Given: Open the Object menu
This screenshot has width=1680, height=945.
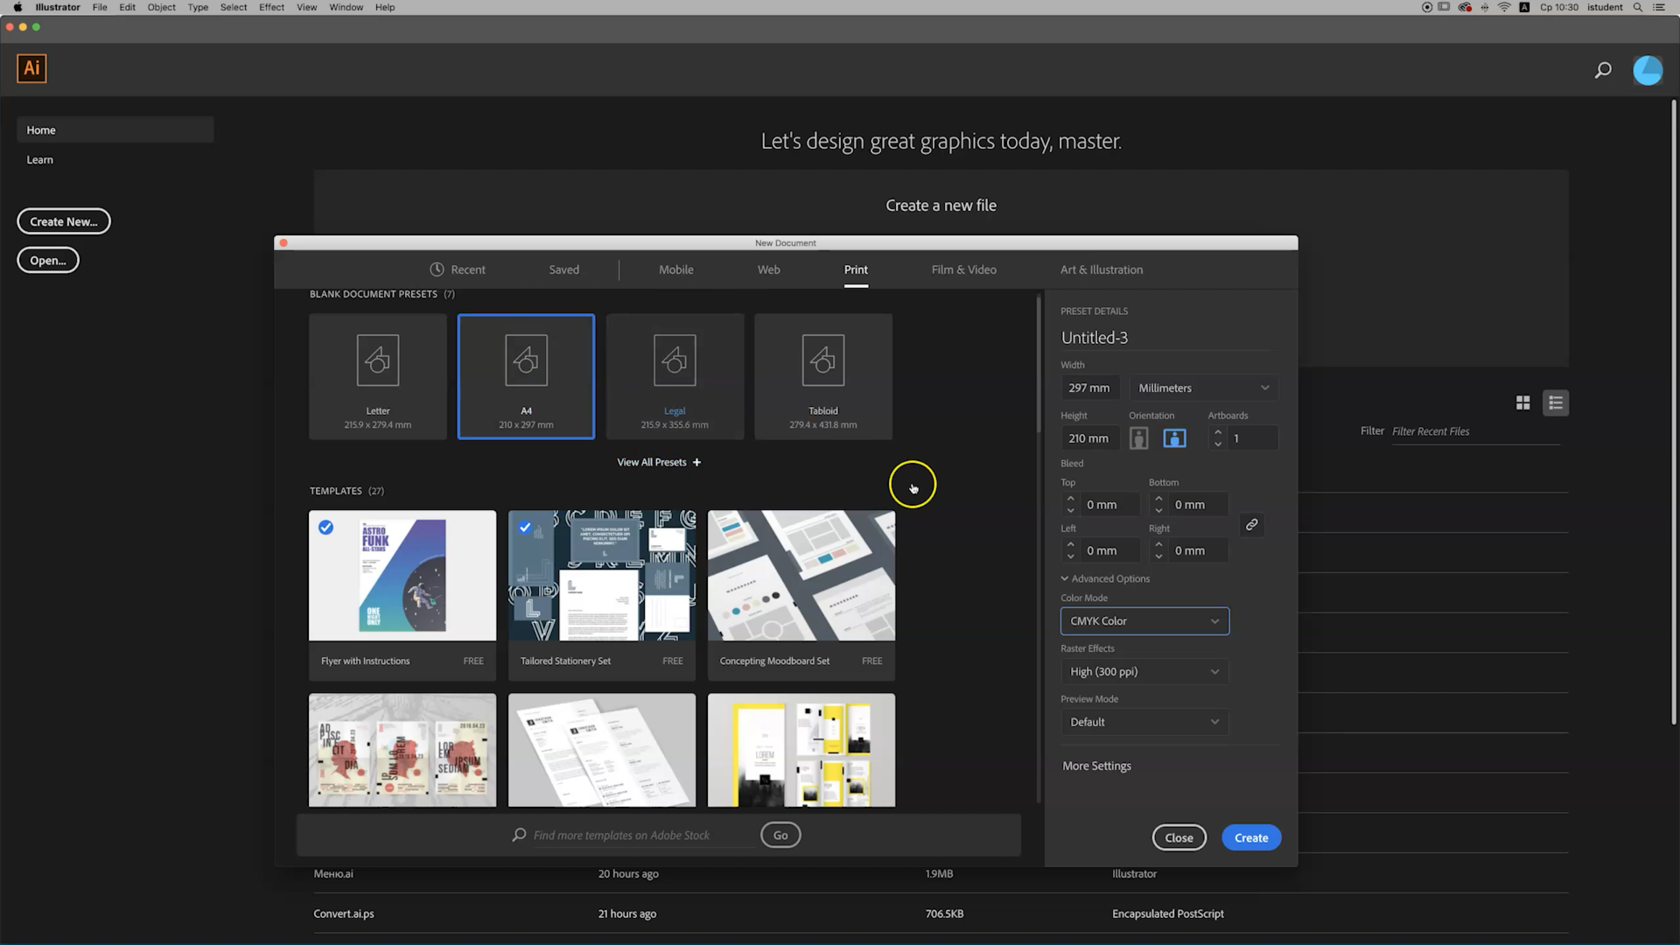Looking at the screenshot, I should point(161,7).
